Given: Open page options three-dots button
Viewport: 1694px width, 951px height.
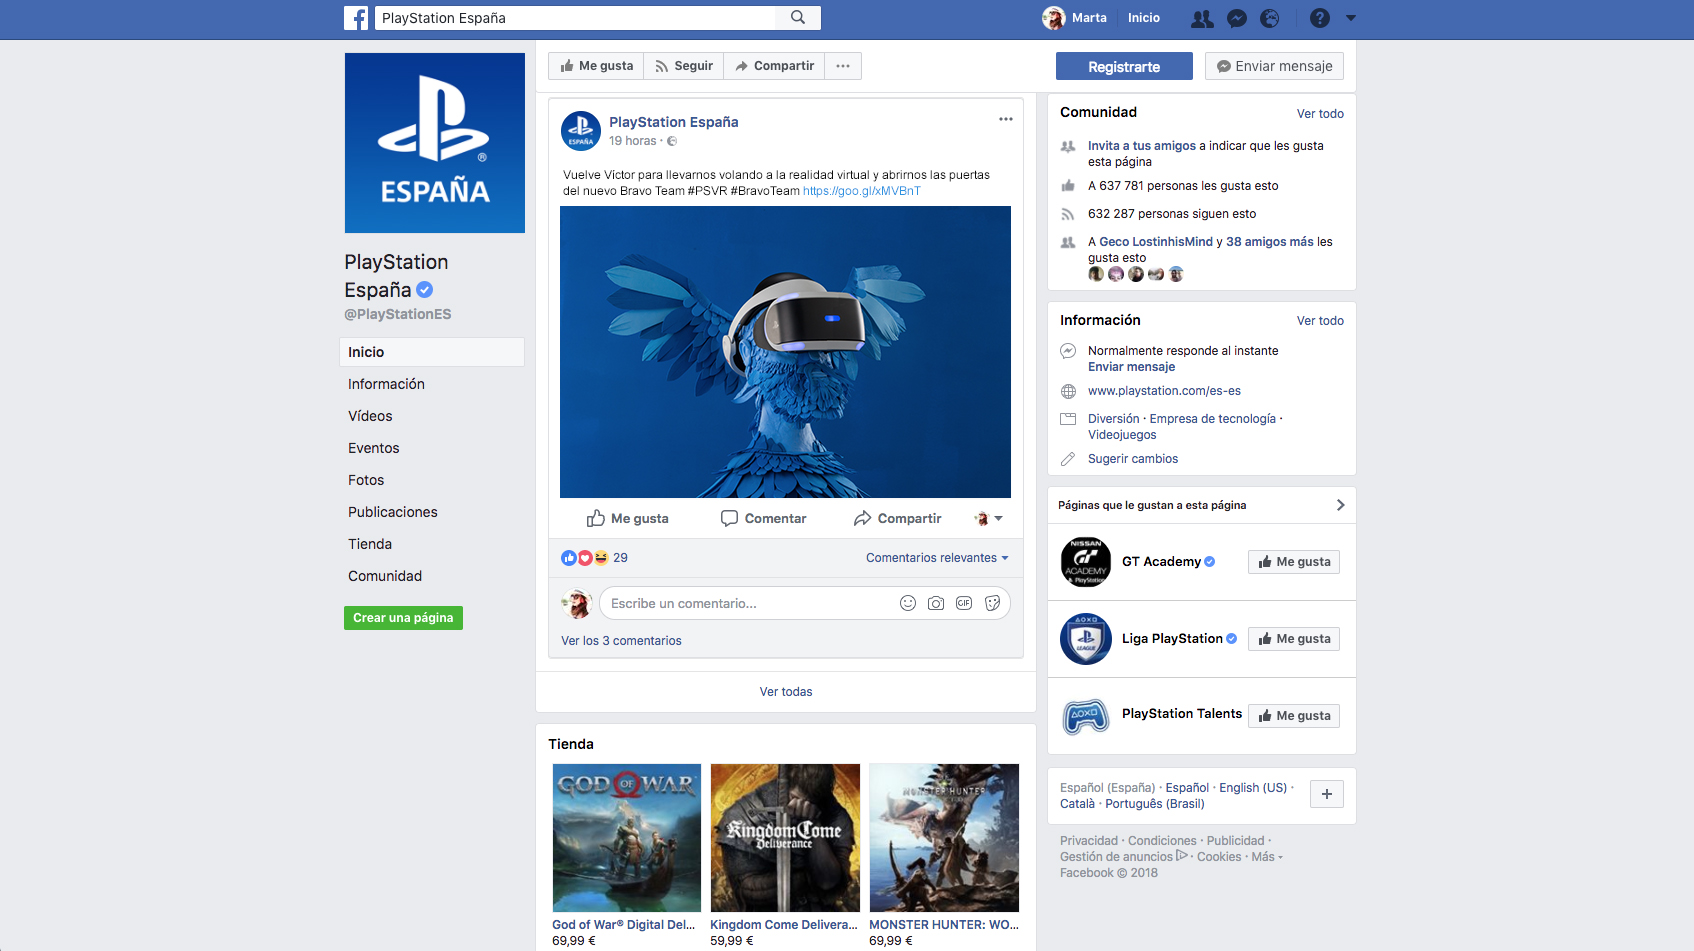Looking at the screenshot, I should click(x=843, y=66).
